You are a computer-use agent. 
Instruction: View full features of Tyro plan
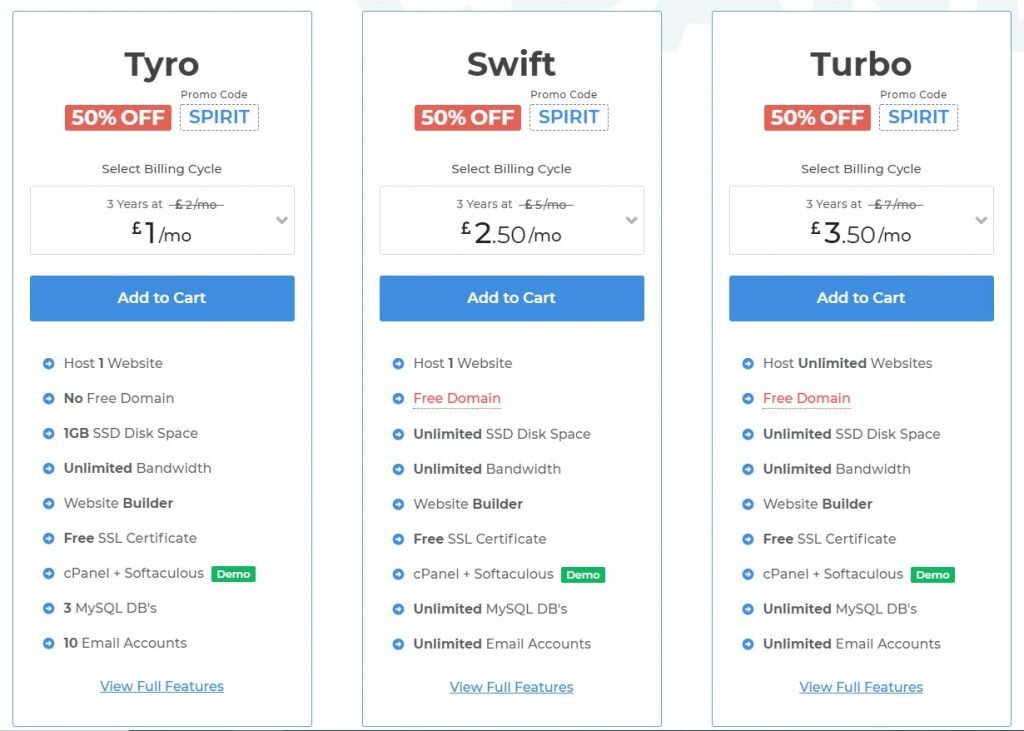(162, 687)
